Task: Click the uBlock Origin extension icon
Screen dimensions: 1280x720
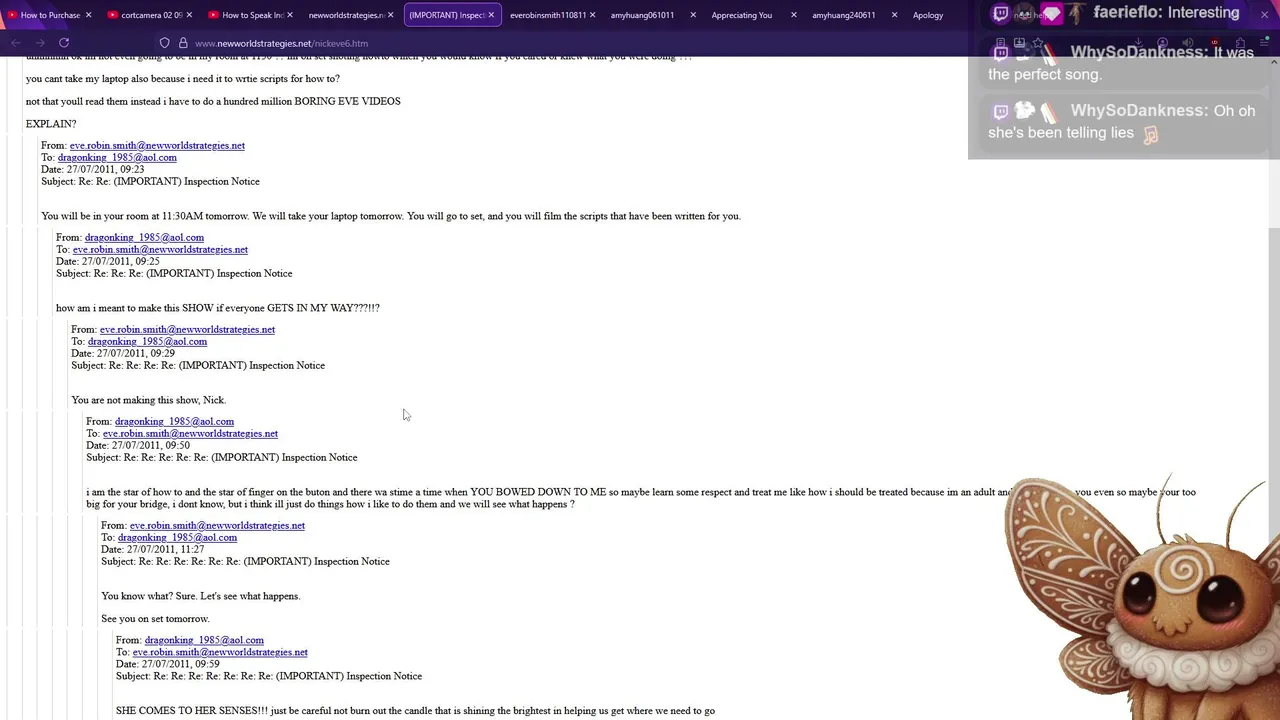Action: (1214, 43)
